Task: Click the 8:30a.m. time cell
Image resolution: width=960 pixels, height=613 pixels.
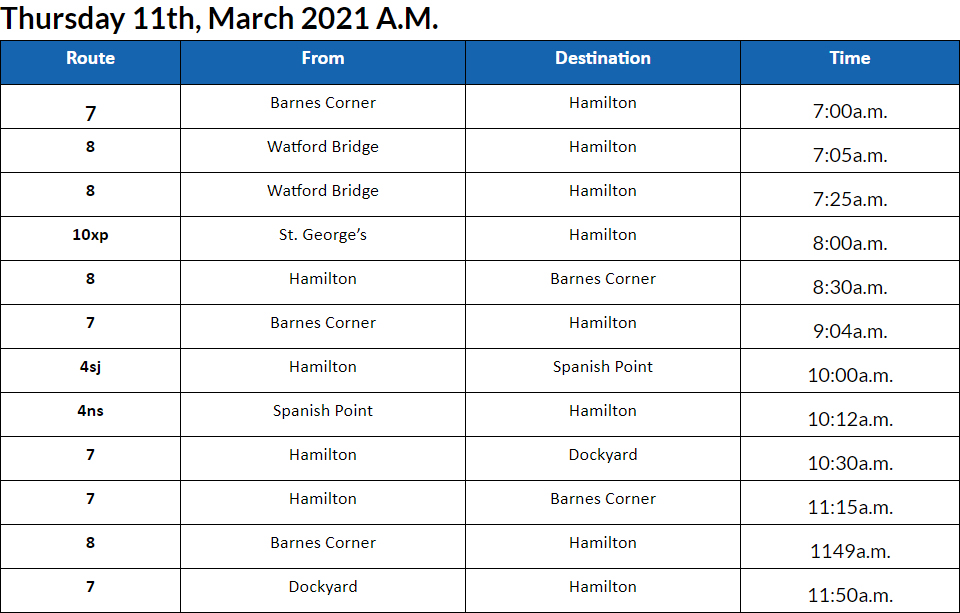Action: pos(849,287)
